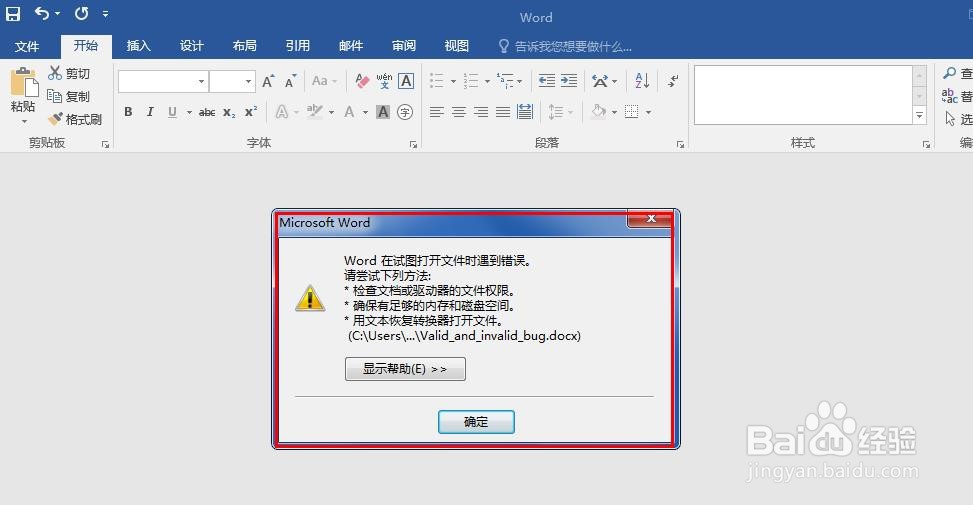This screenshot has width=973, height=505.
Task: Open the underline style dropdown arrow
Action: click(189, 112)
